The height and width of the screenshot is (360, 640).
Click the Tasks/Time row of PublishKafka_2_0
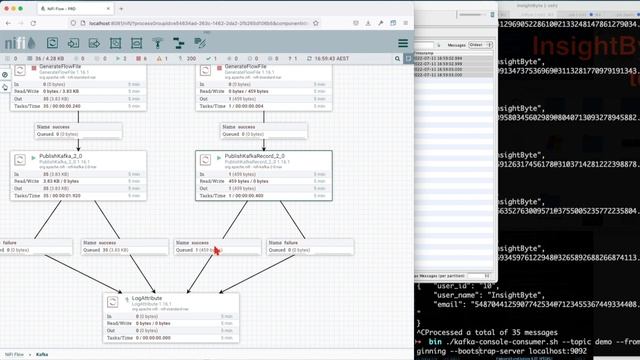78,196
